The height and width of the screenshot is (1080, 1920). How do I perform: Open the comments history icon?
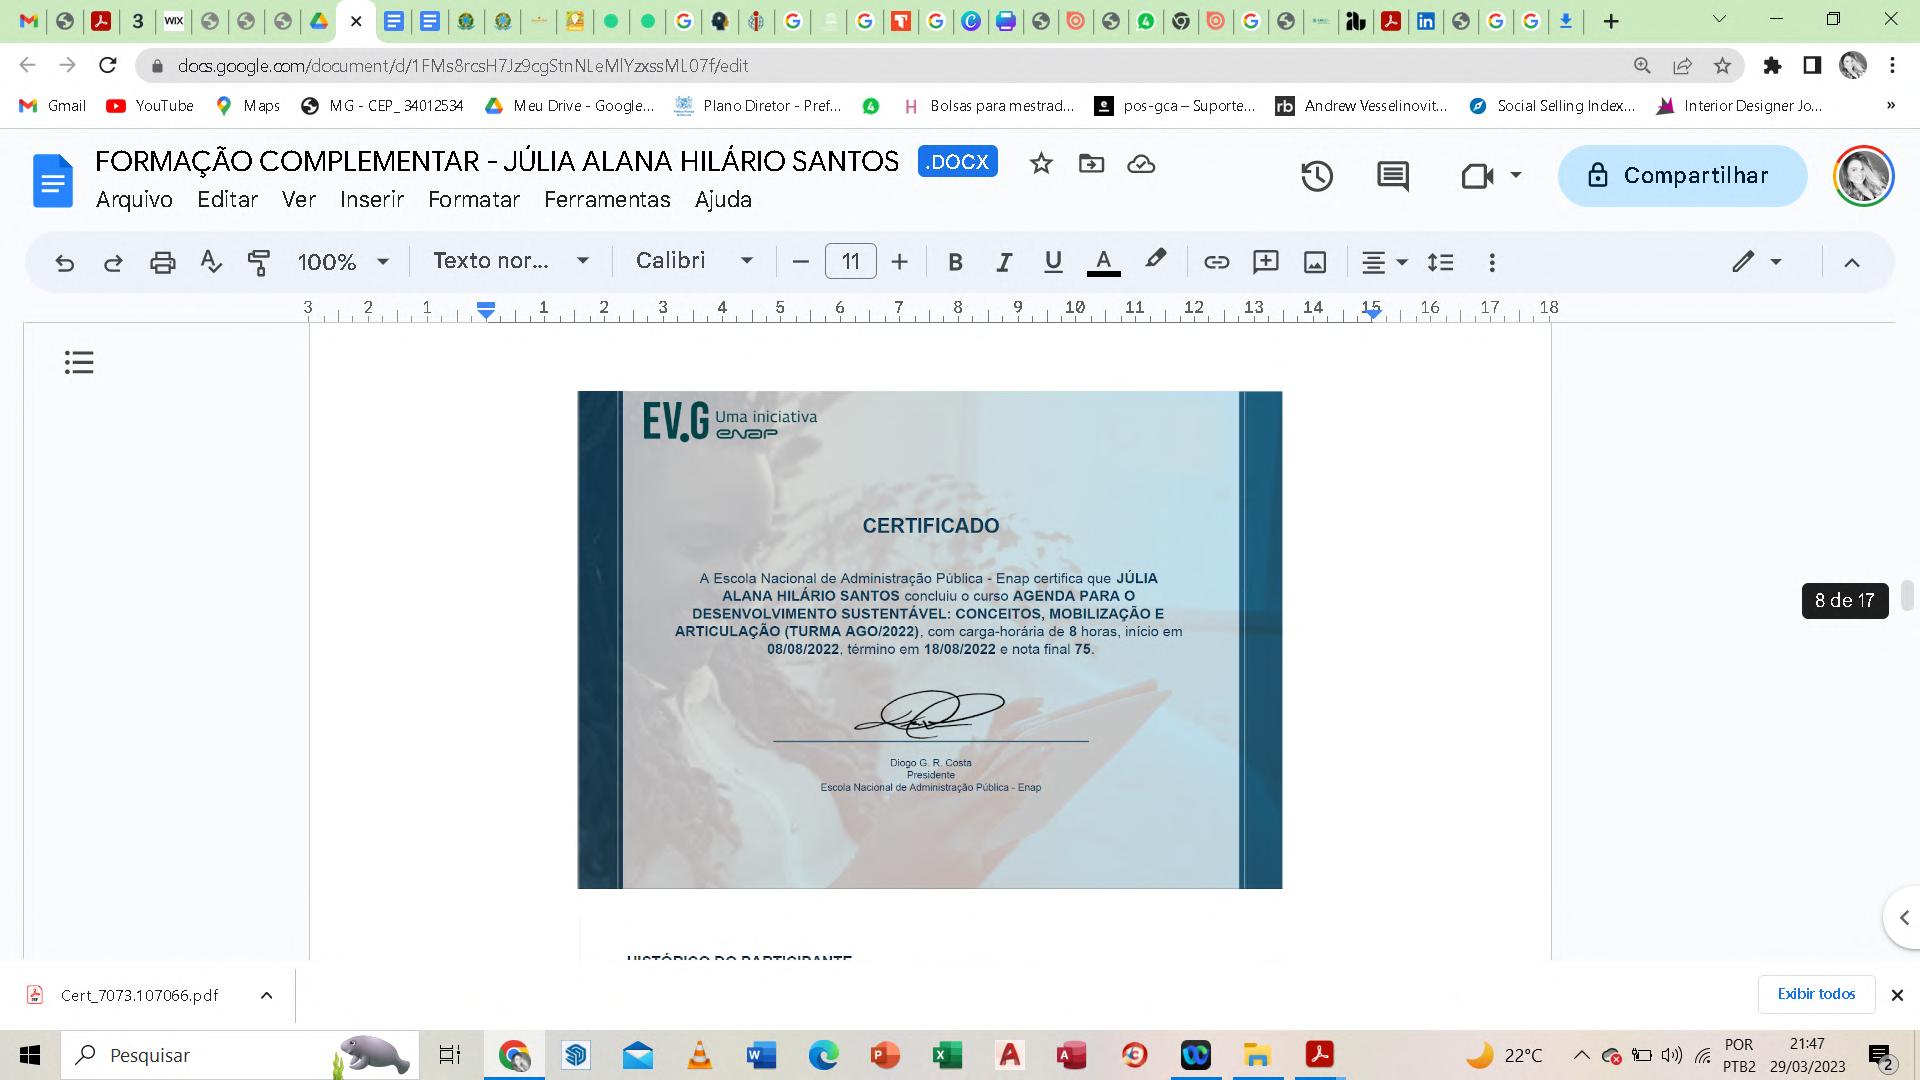[x=1392, y=176]
